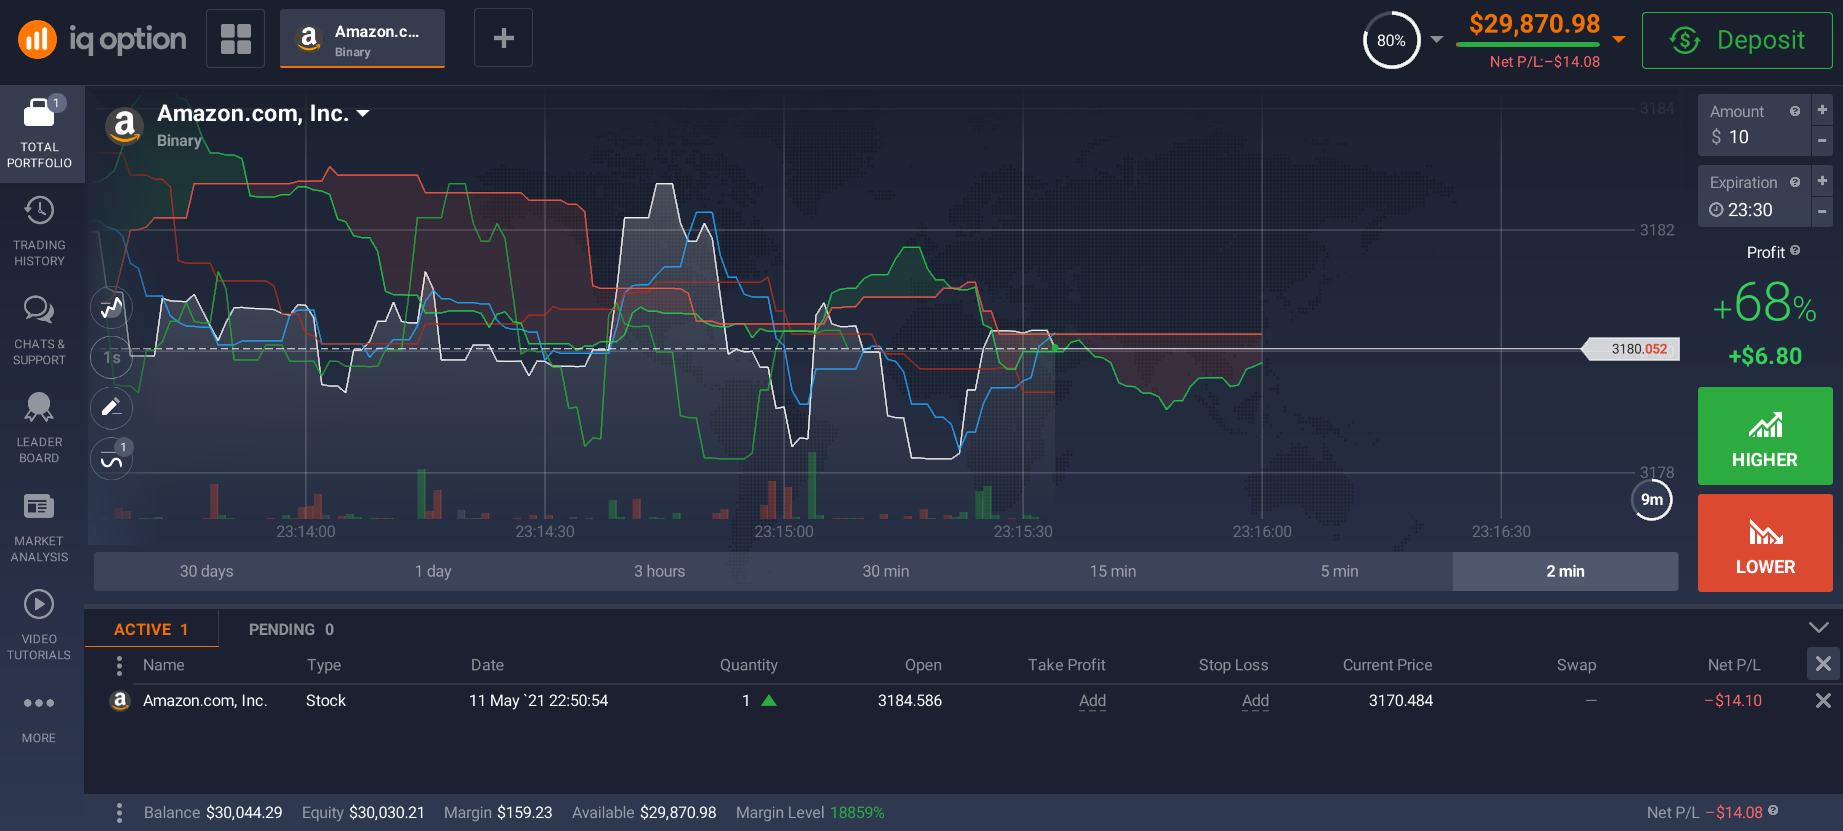1843x831 pixels.
Task: Click the Net P/L column header
Action: 1733,665
